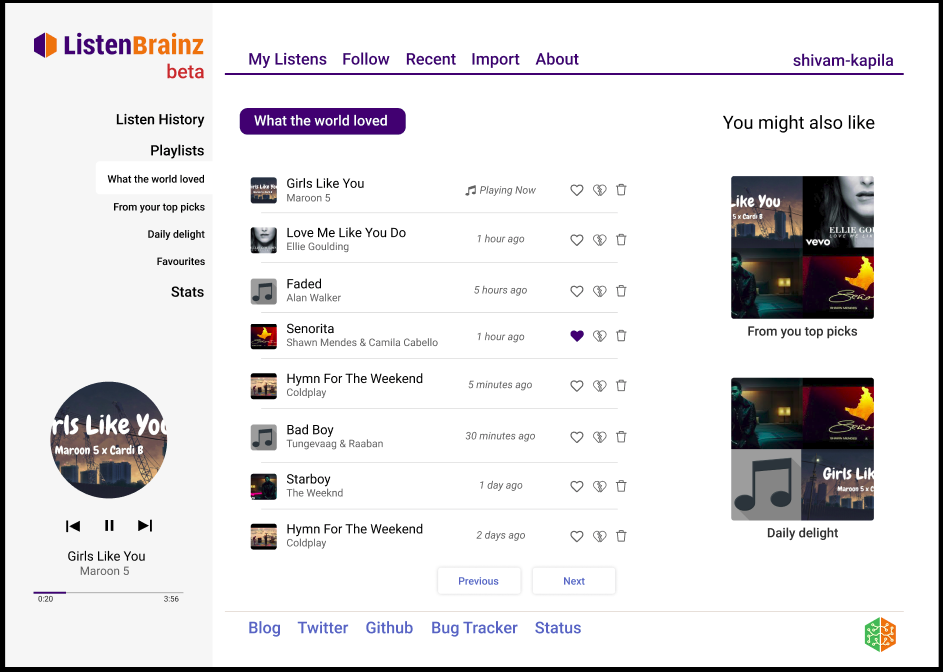Click broken heart icon on Senorita row
Viewport: 943px width, 672px height.
(600, 336)
